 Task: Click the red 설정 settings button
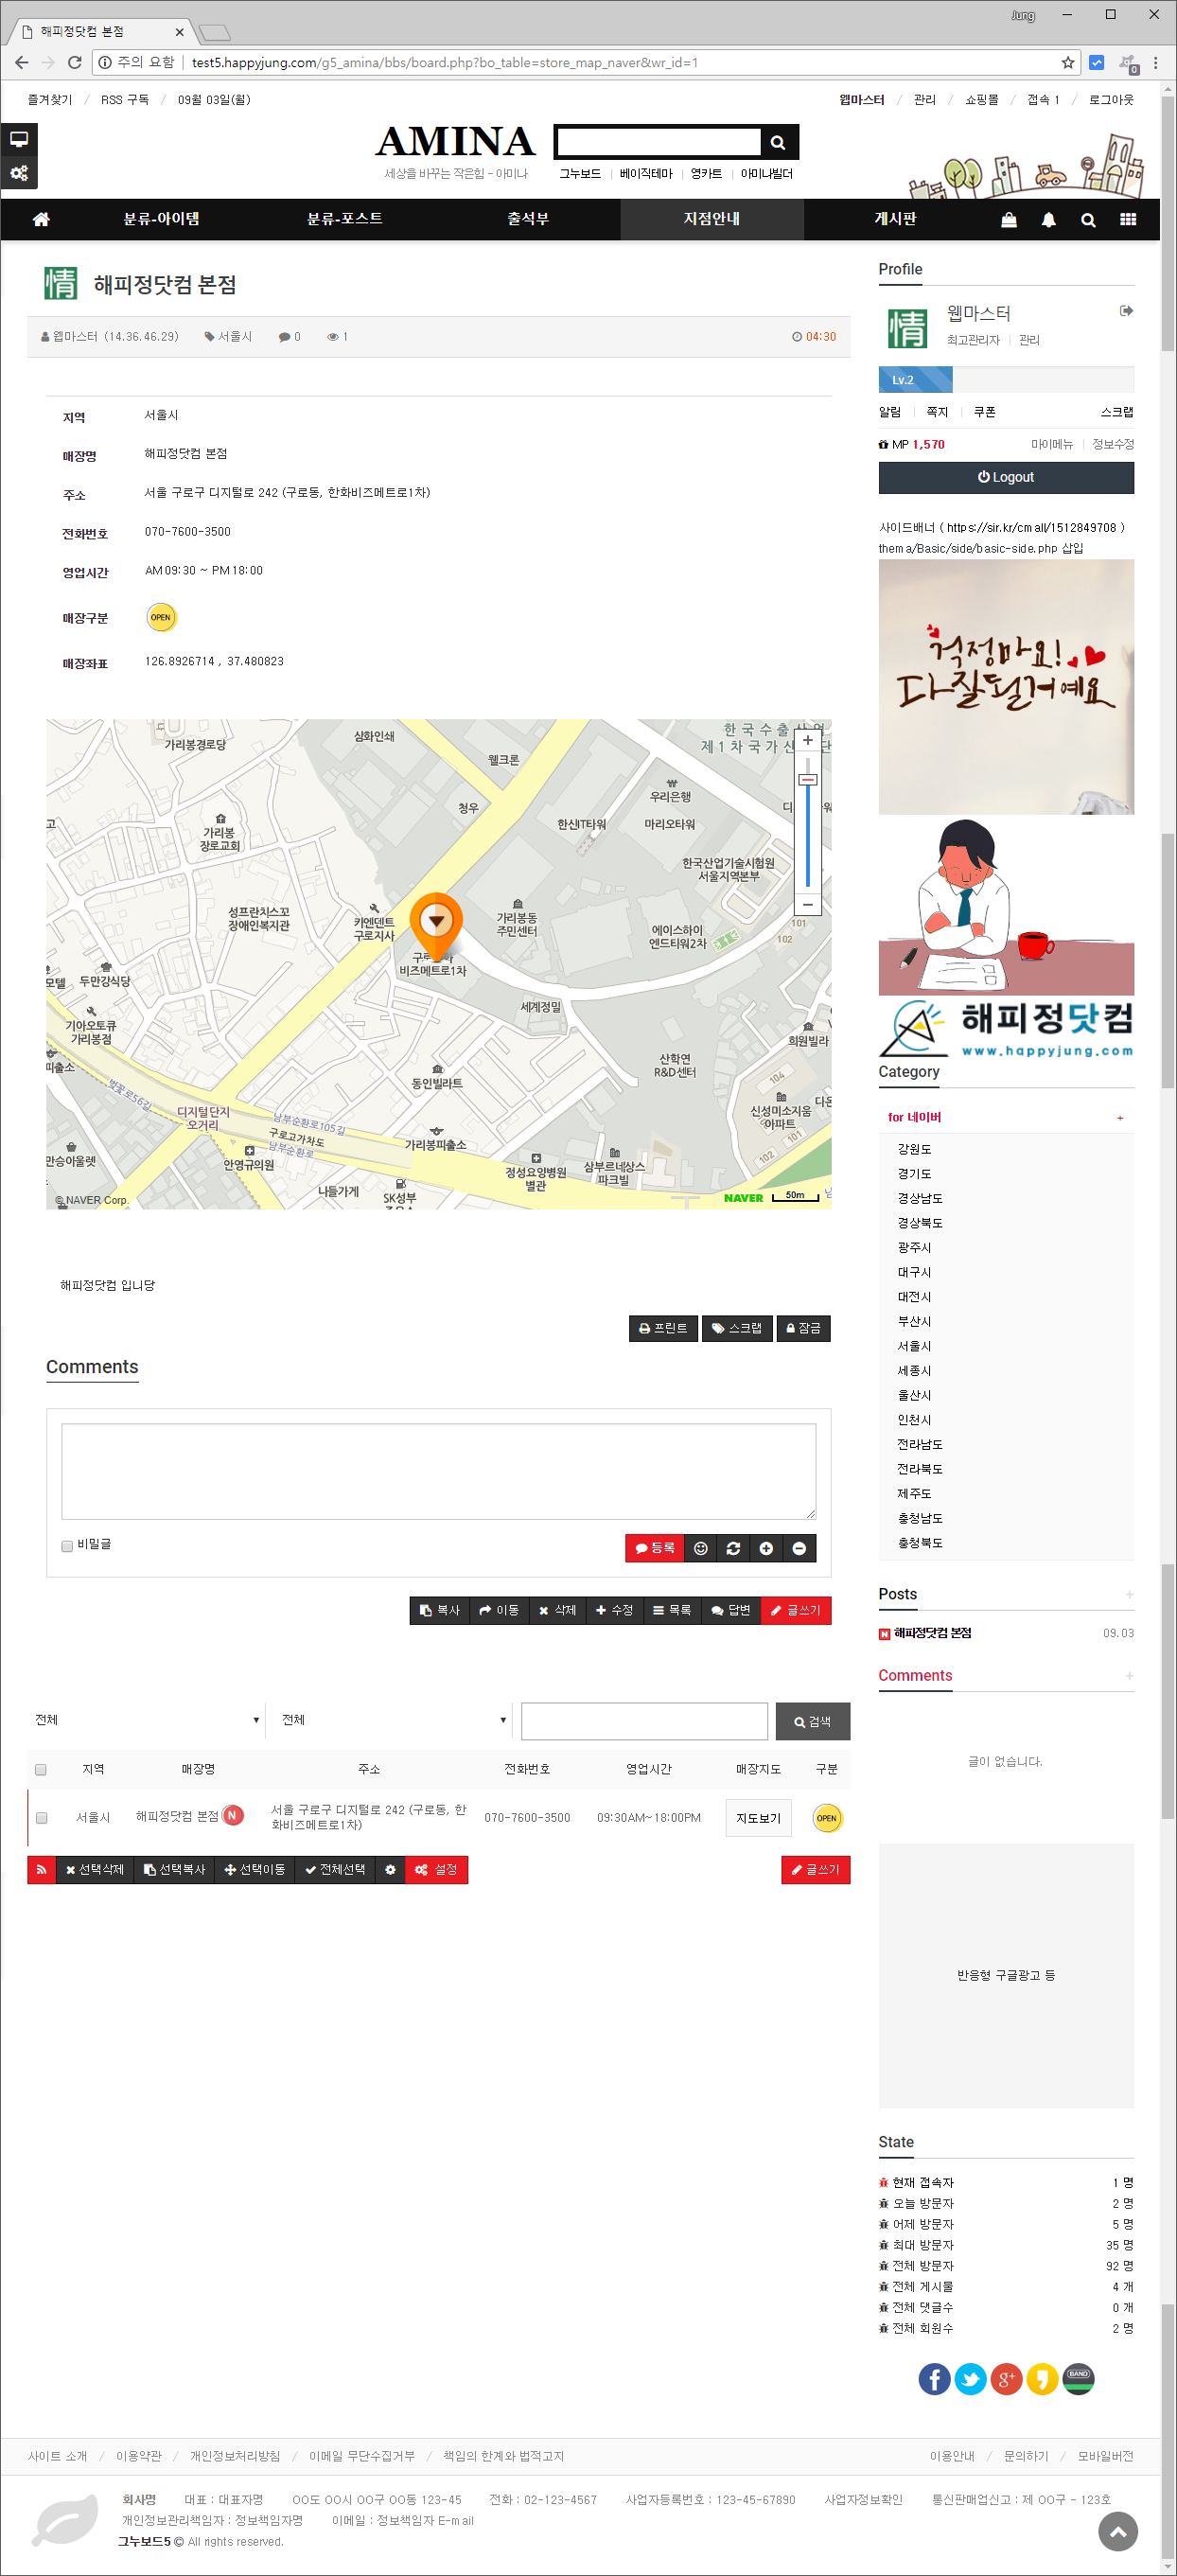(437, 1869)
